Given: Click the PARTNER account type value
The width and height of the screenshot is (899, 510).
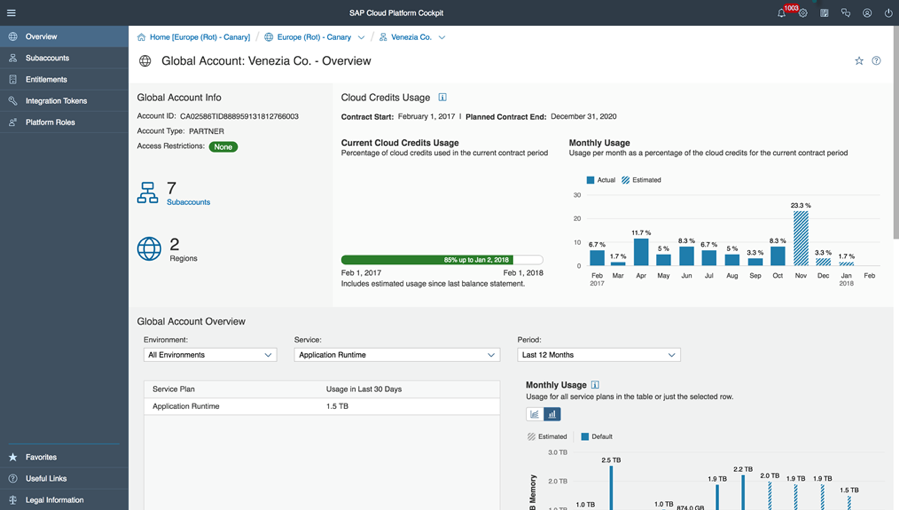Looking at the screenshot, I should 206,131.
